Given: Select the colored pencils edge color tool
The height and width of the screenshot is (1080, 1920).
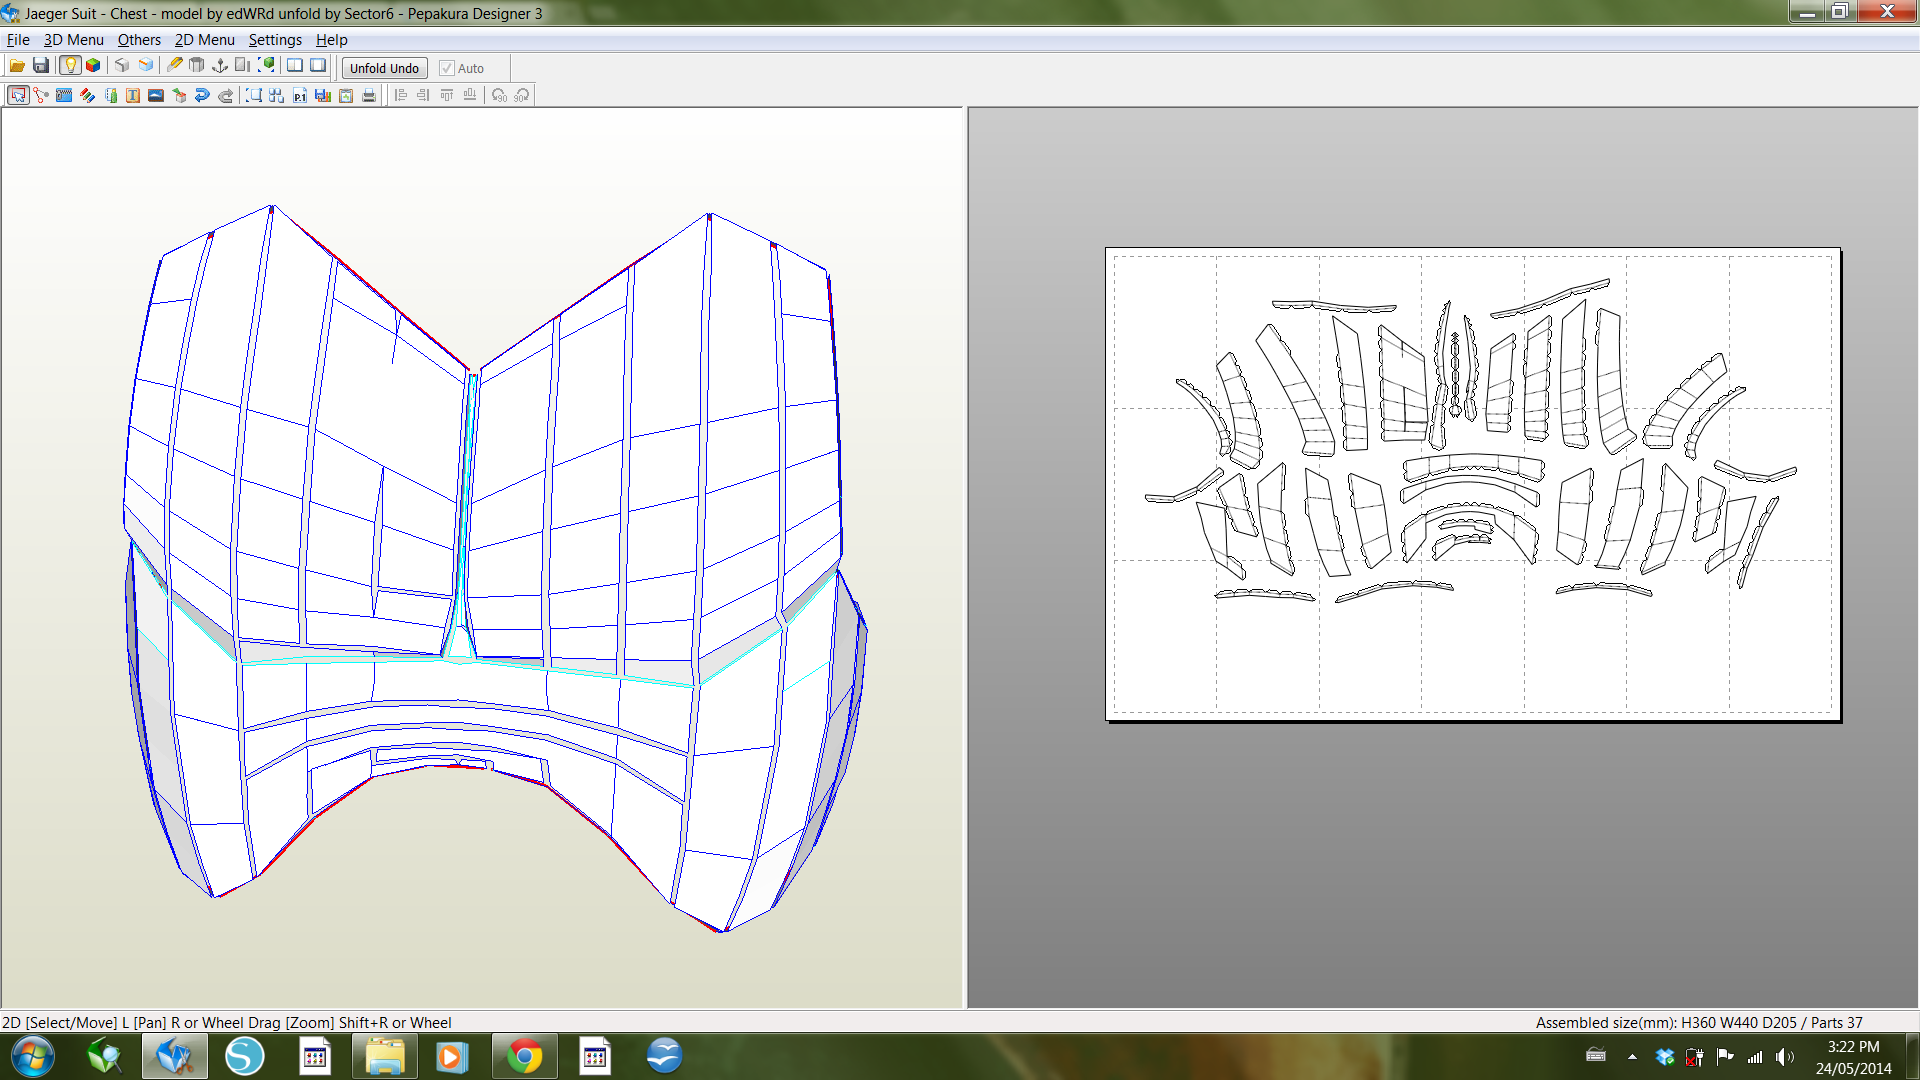Looking at the screenshot, I should tap(87, 95).
